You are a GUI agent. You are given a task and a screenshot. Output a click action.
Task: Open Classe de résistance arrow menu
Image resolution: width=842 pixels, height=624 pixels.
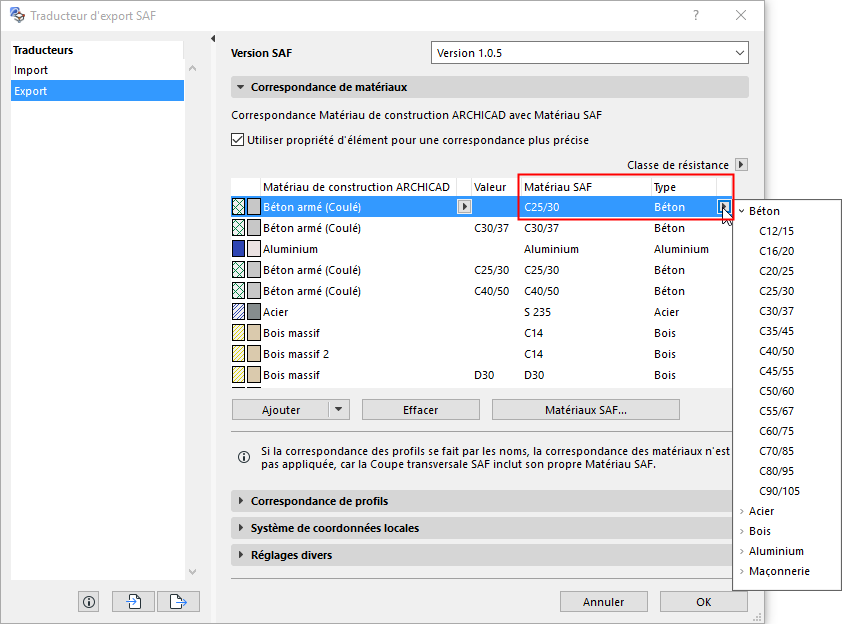click(x=741, y=165)
